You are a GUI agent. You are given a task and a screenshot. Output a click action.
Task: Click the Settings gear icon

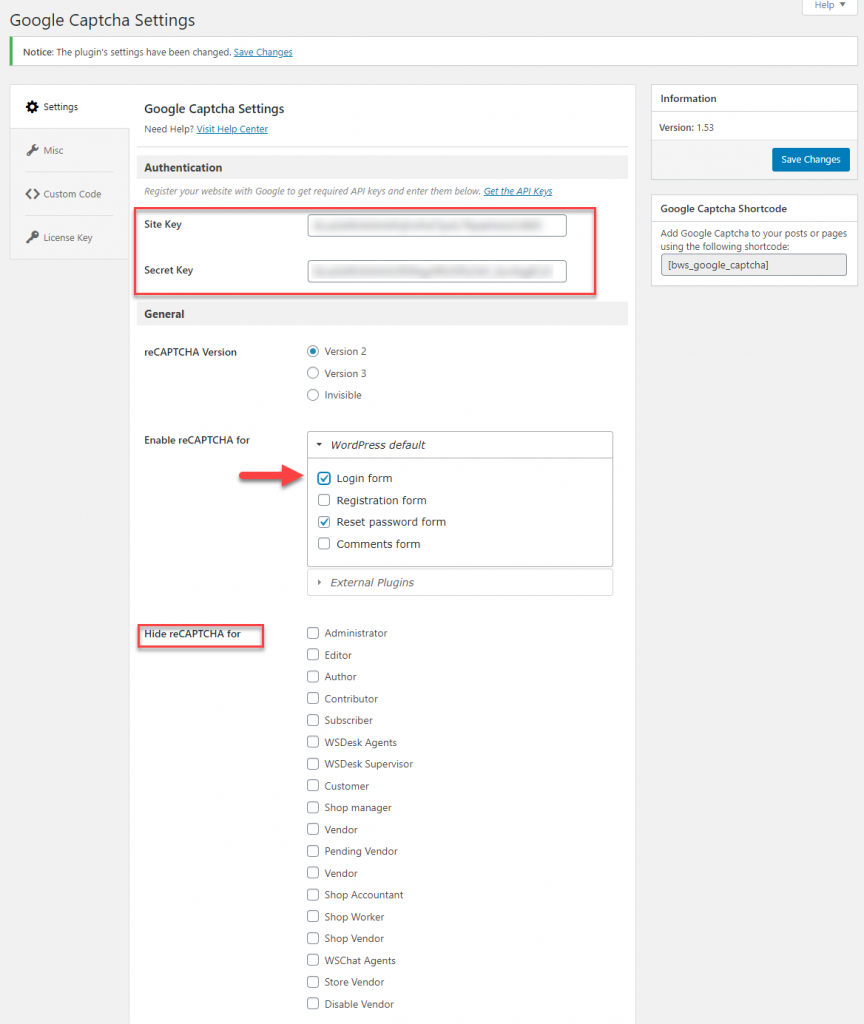[x=32, y=106]
